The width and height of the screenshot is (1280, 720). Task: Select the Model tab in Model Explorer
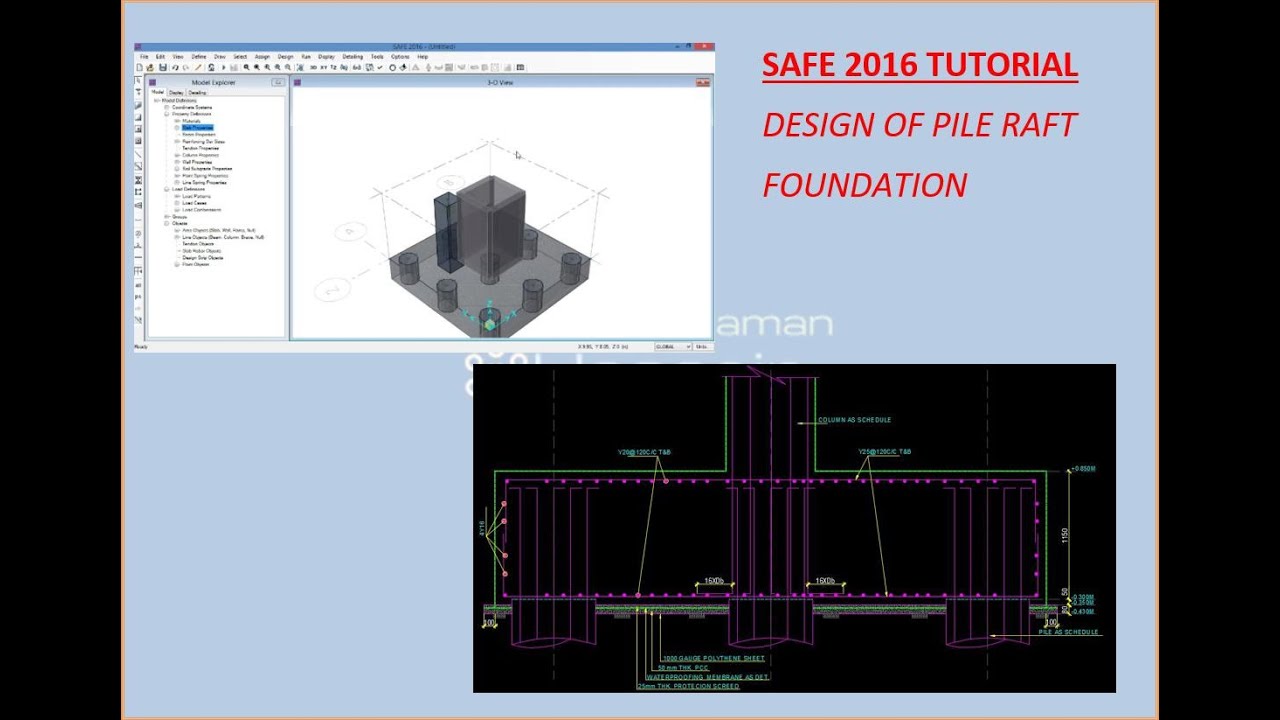tap(158, 93)
